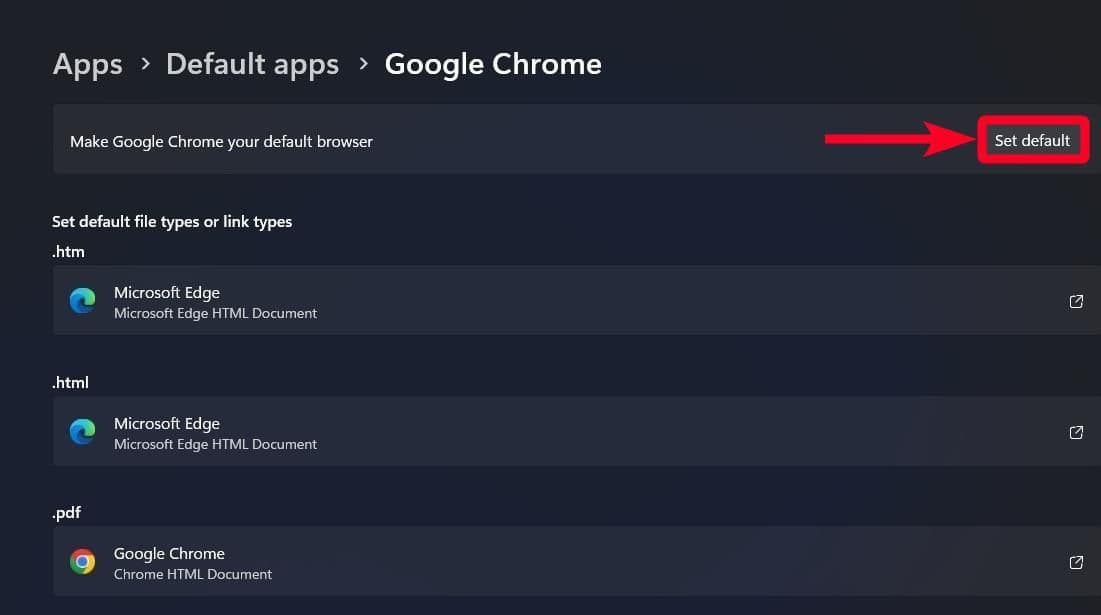Screen dimensions: 1101x615
Task: Click the chevron between Apps and Default apps
Action: [x=145, y=64]
